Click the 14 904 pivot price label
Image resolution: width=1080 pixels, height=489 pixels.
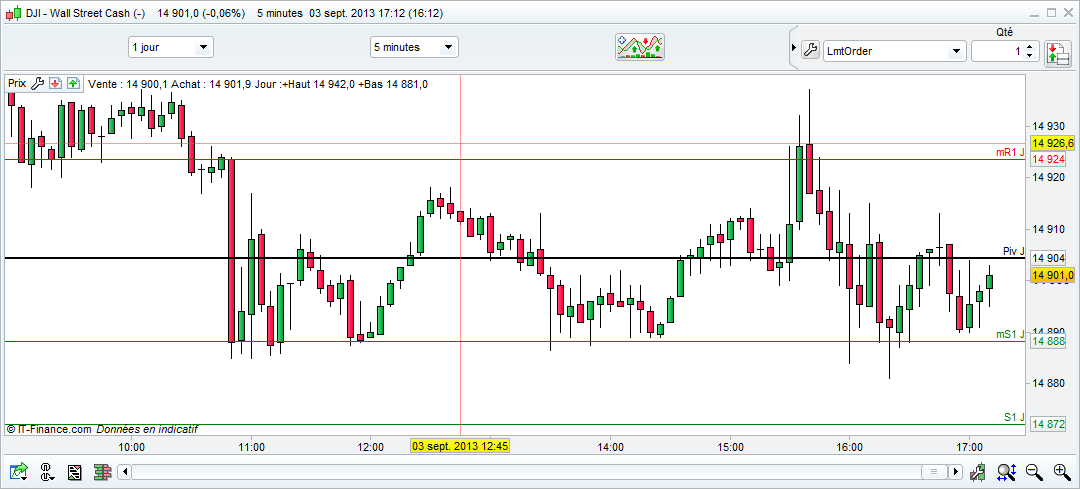[x=1048, y=258]
